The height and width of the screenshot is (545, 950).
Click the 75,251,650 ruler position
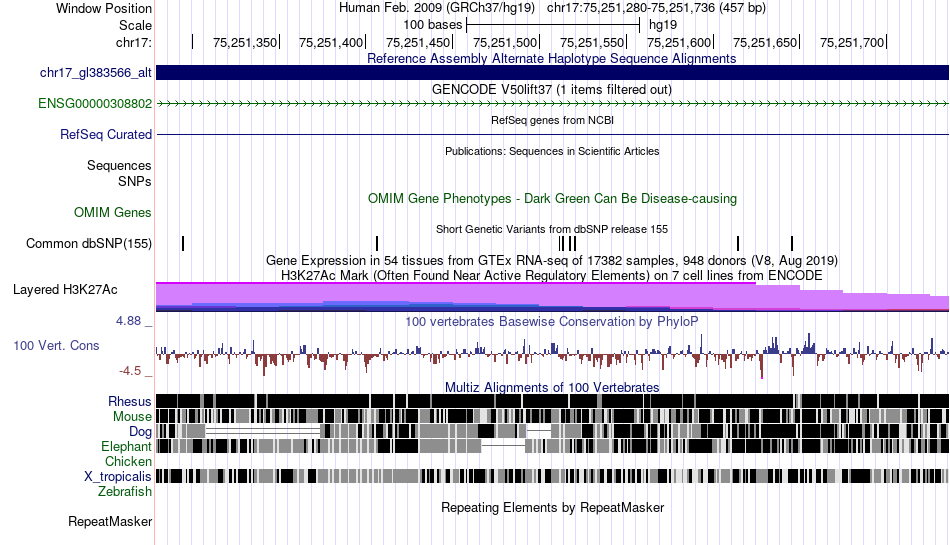pos(765,42)
